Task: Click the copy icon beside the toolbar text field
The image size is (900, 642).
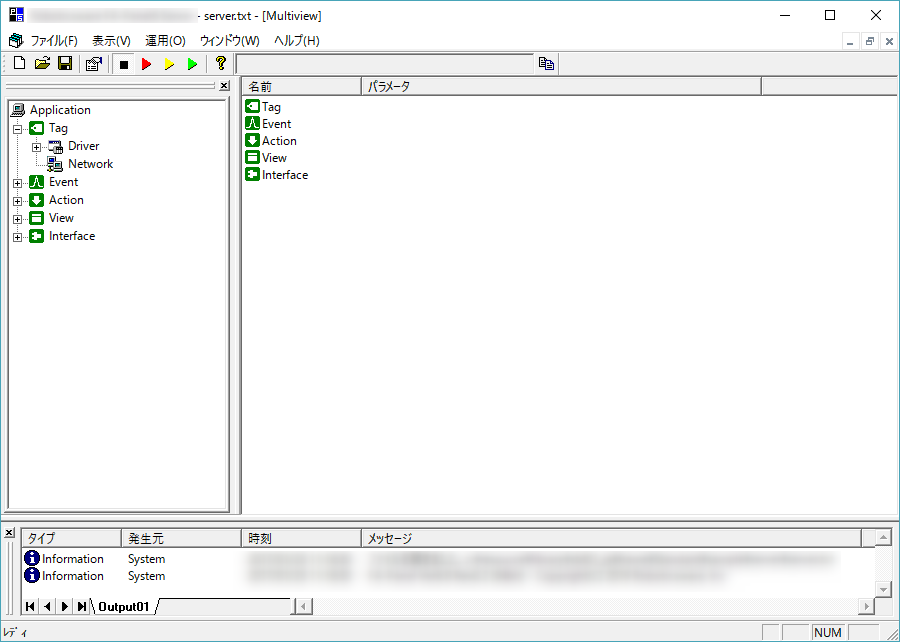Action: [x=546, y=64]
